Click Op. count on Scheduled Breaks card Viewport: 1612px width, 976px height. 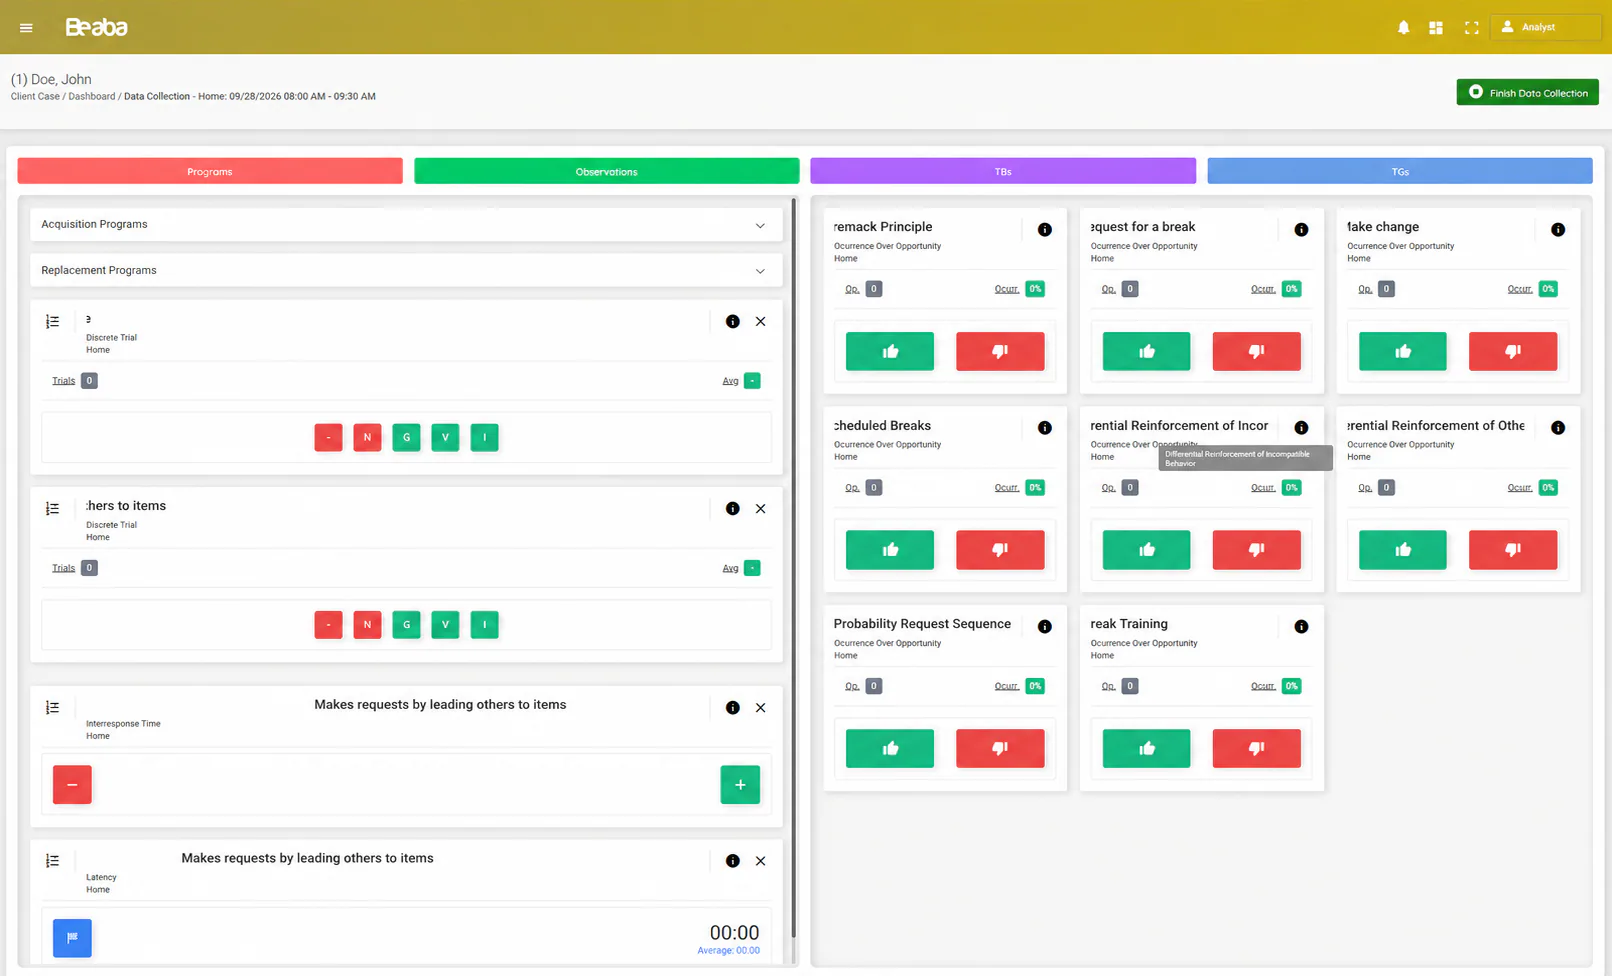tap(873, 488)
